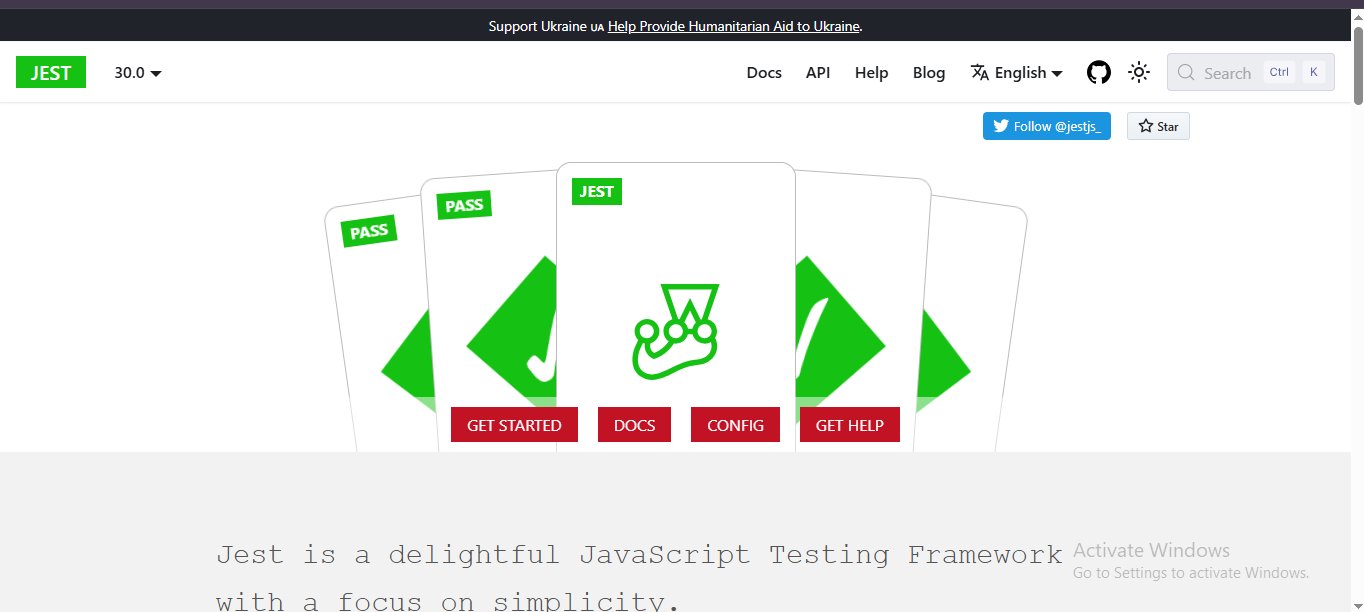Click the JEST logo in navbar
Screen dimensions: 1364x612
pyautogui.click(x=51, y=72)
